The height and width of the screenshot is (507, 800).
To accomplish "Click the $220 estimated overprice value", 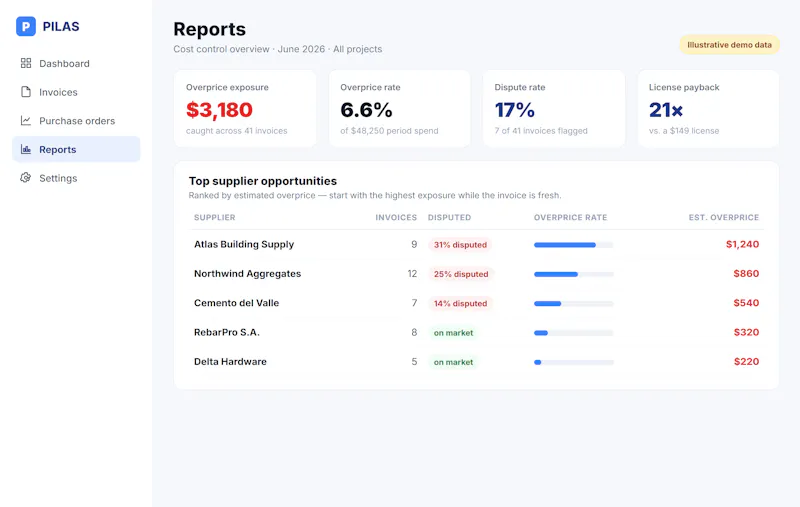I will [x=746, y=362].
